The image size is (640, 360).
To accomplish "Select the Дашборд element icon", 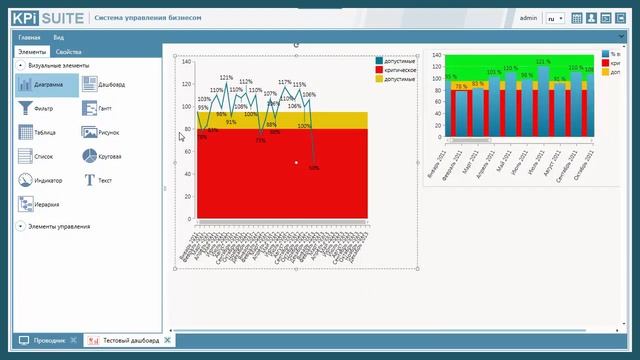I will click(x=89, y=84).
